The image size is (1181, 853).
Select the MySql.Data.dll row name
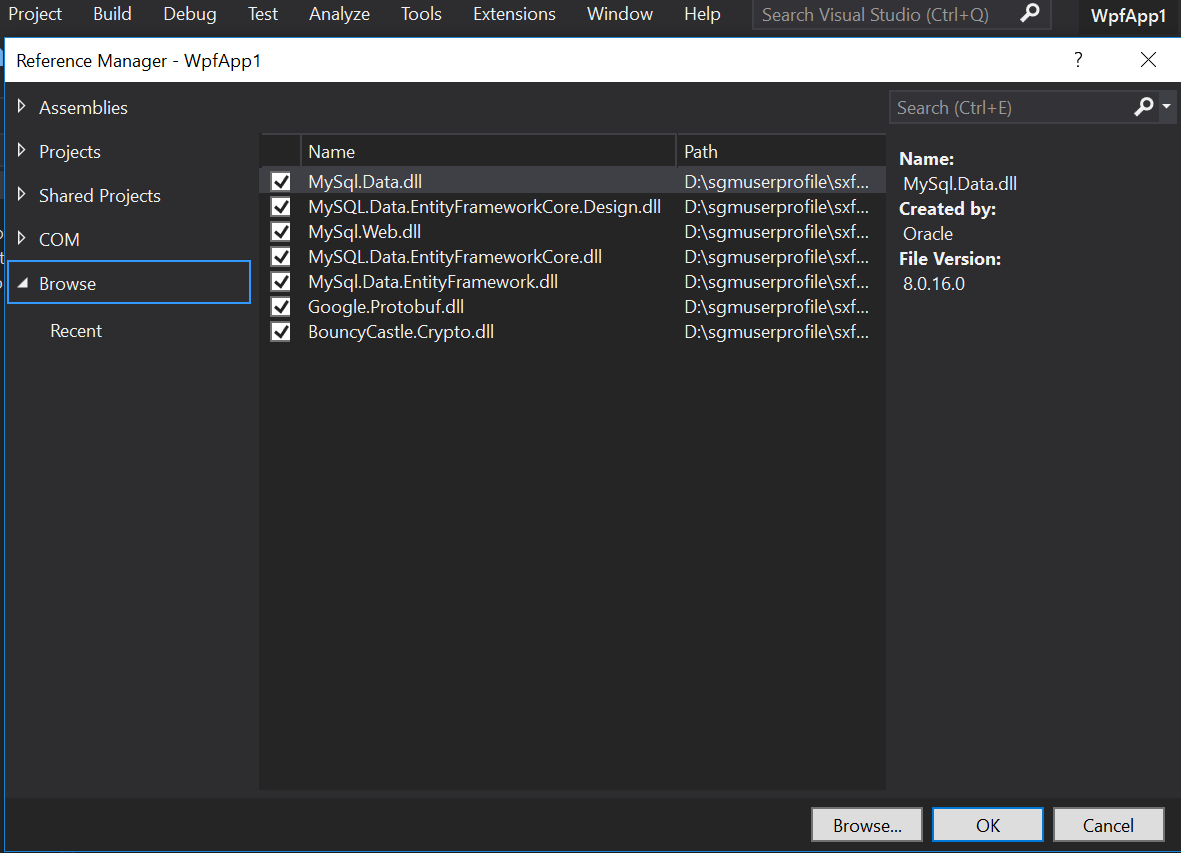pos(365,181)
